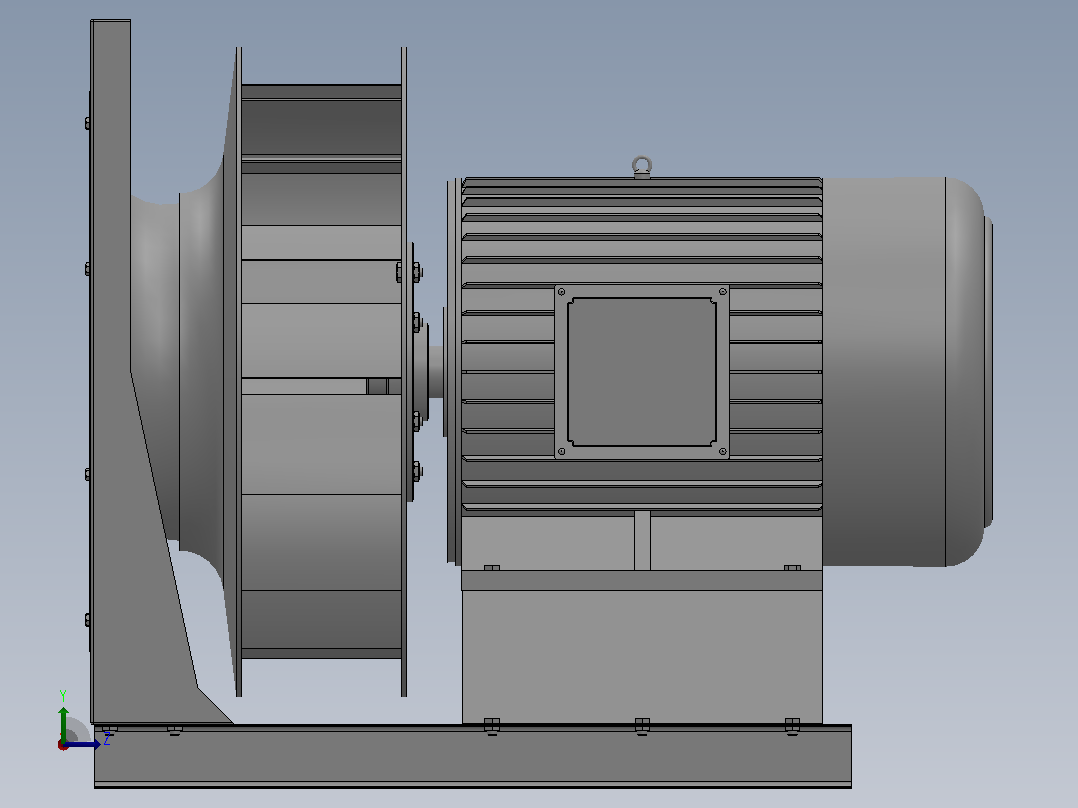Select the impeller front shroud ring
The image size is (1078, 808).
(x=239, y=372)
